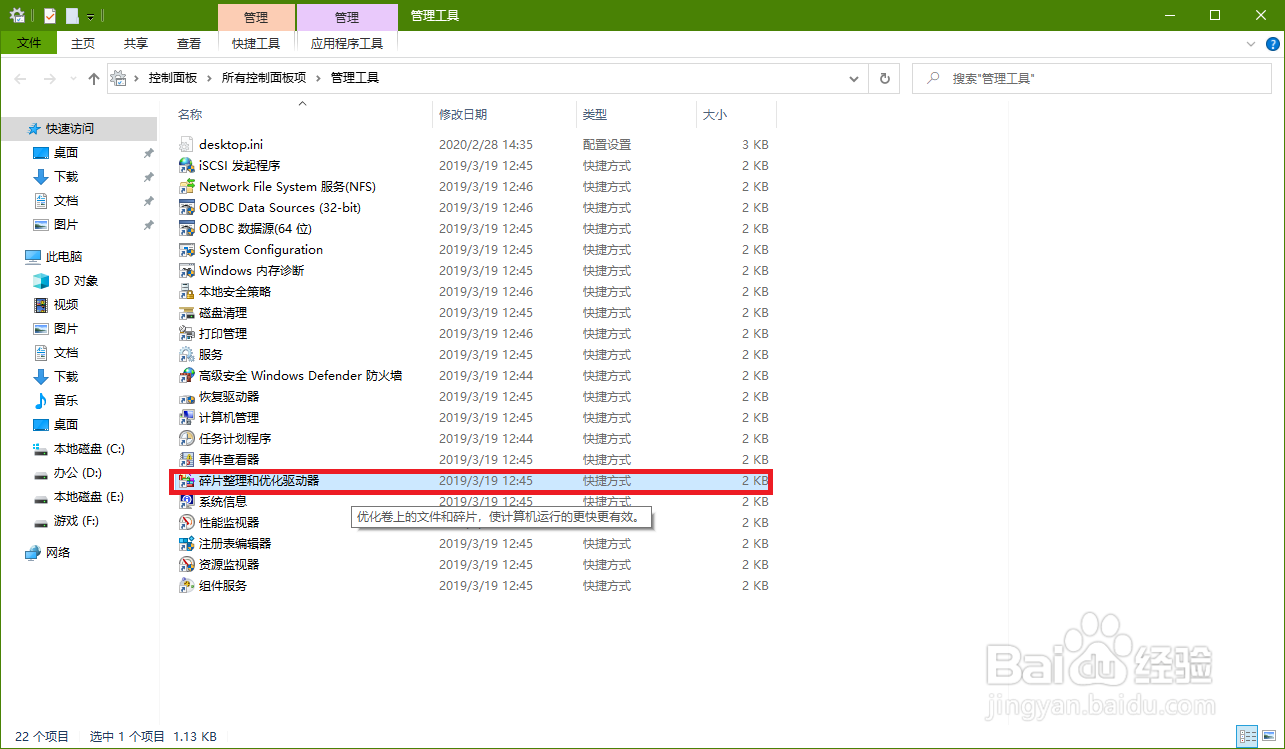Select the 服务 gear icon
Screen dimensions: 1285x749
point(186,355)
